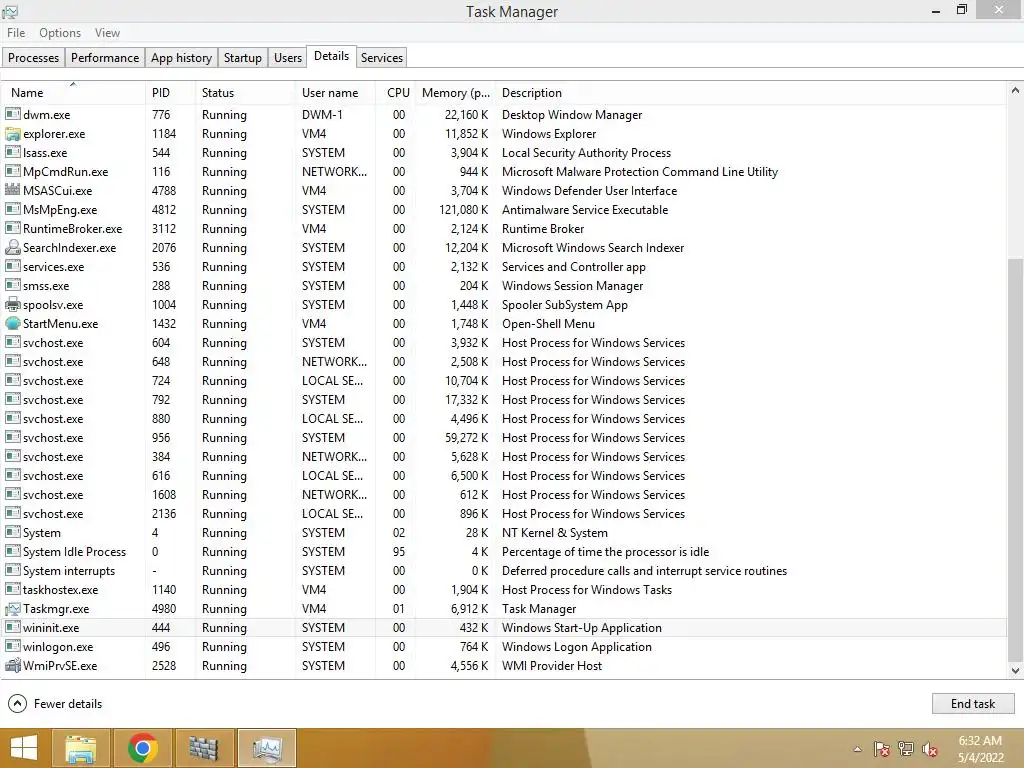Open Windows Defender taskbar icon
The width and height of the screenshot is (1024, 768).
204,748
